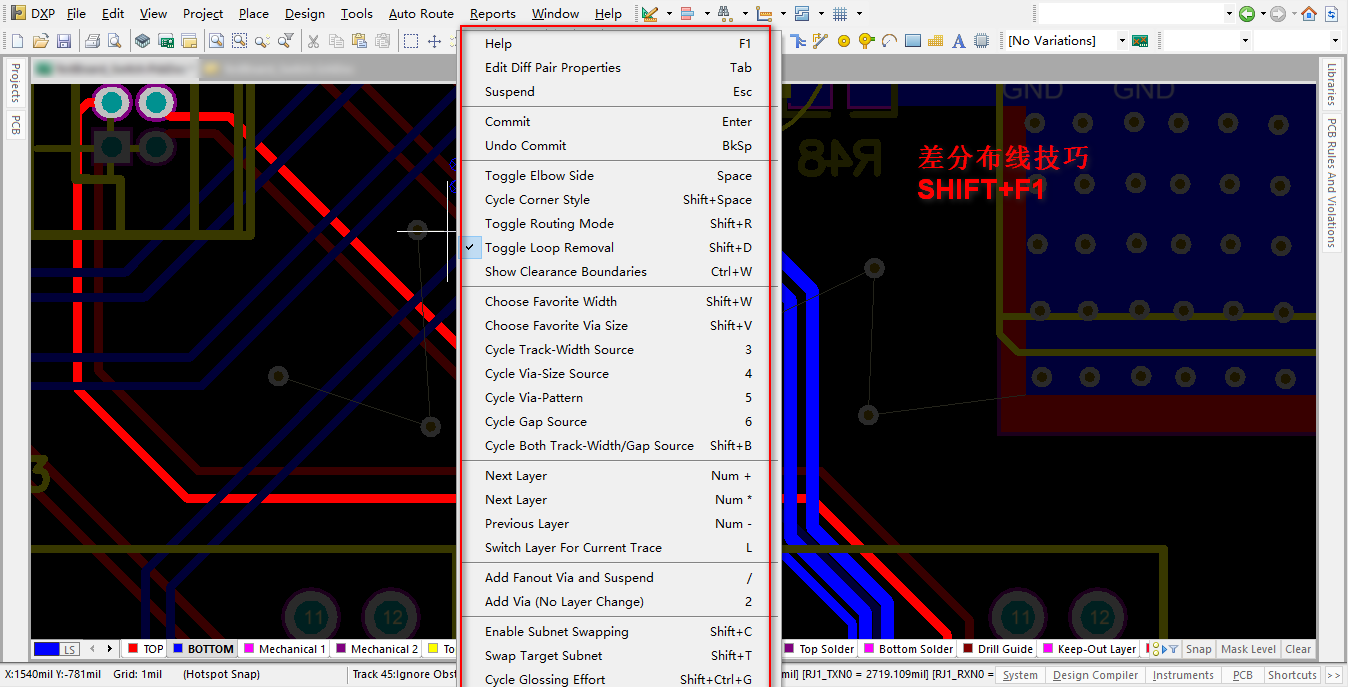Screen dimensions: 1348x687
Task: Expand the Libraries side panel
Action: [1331, 85]
